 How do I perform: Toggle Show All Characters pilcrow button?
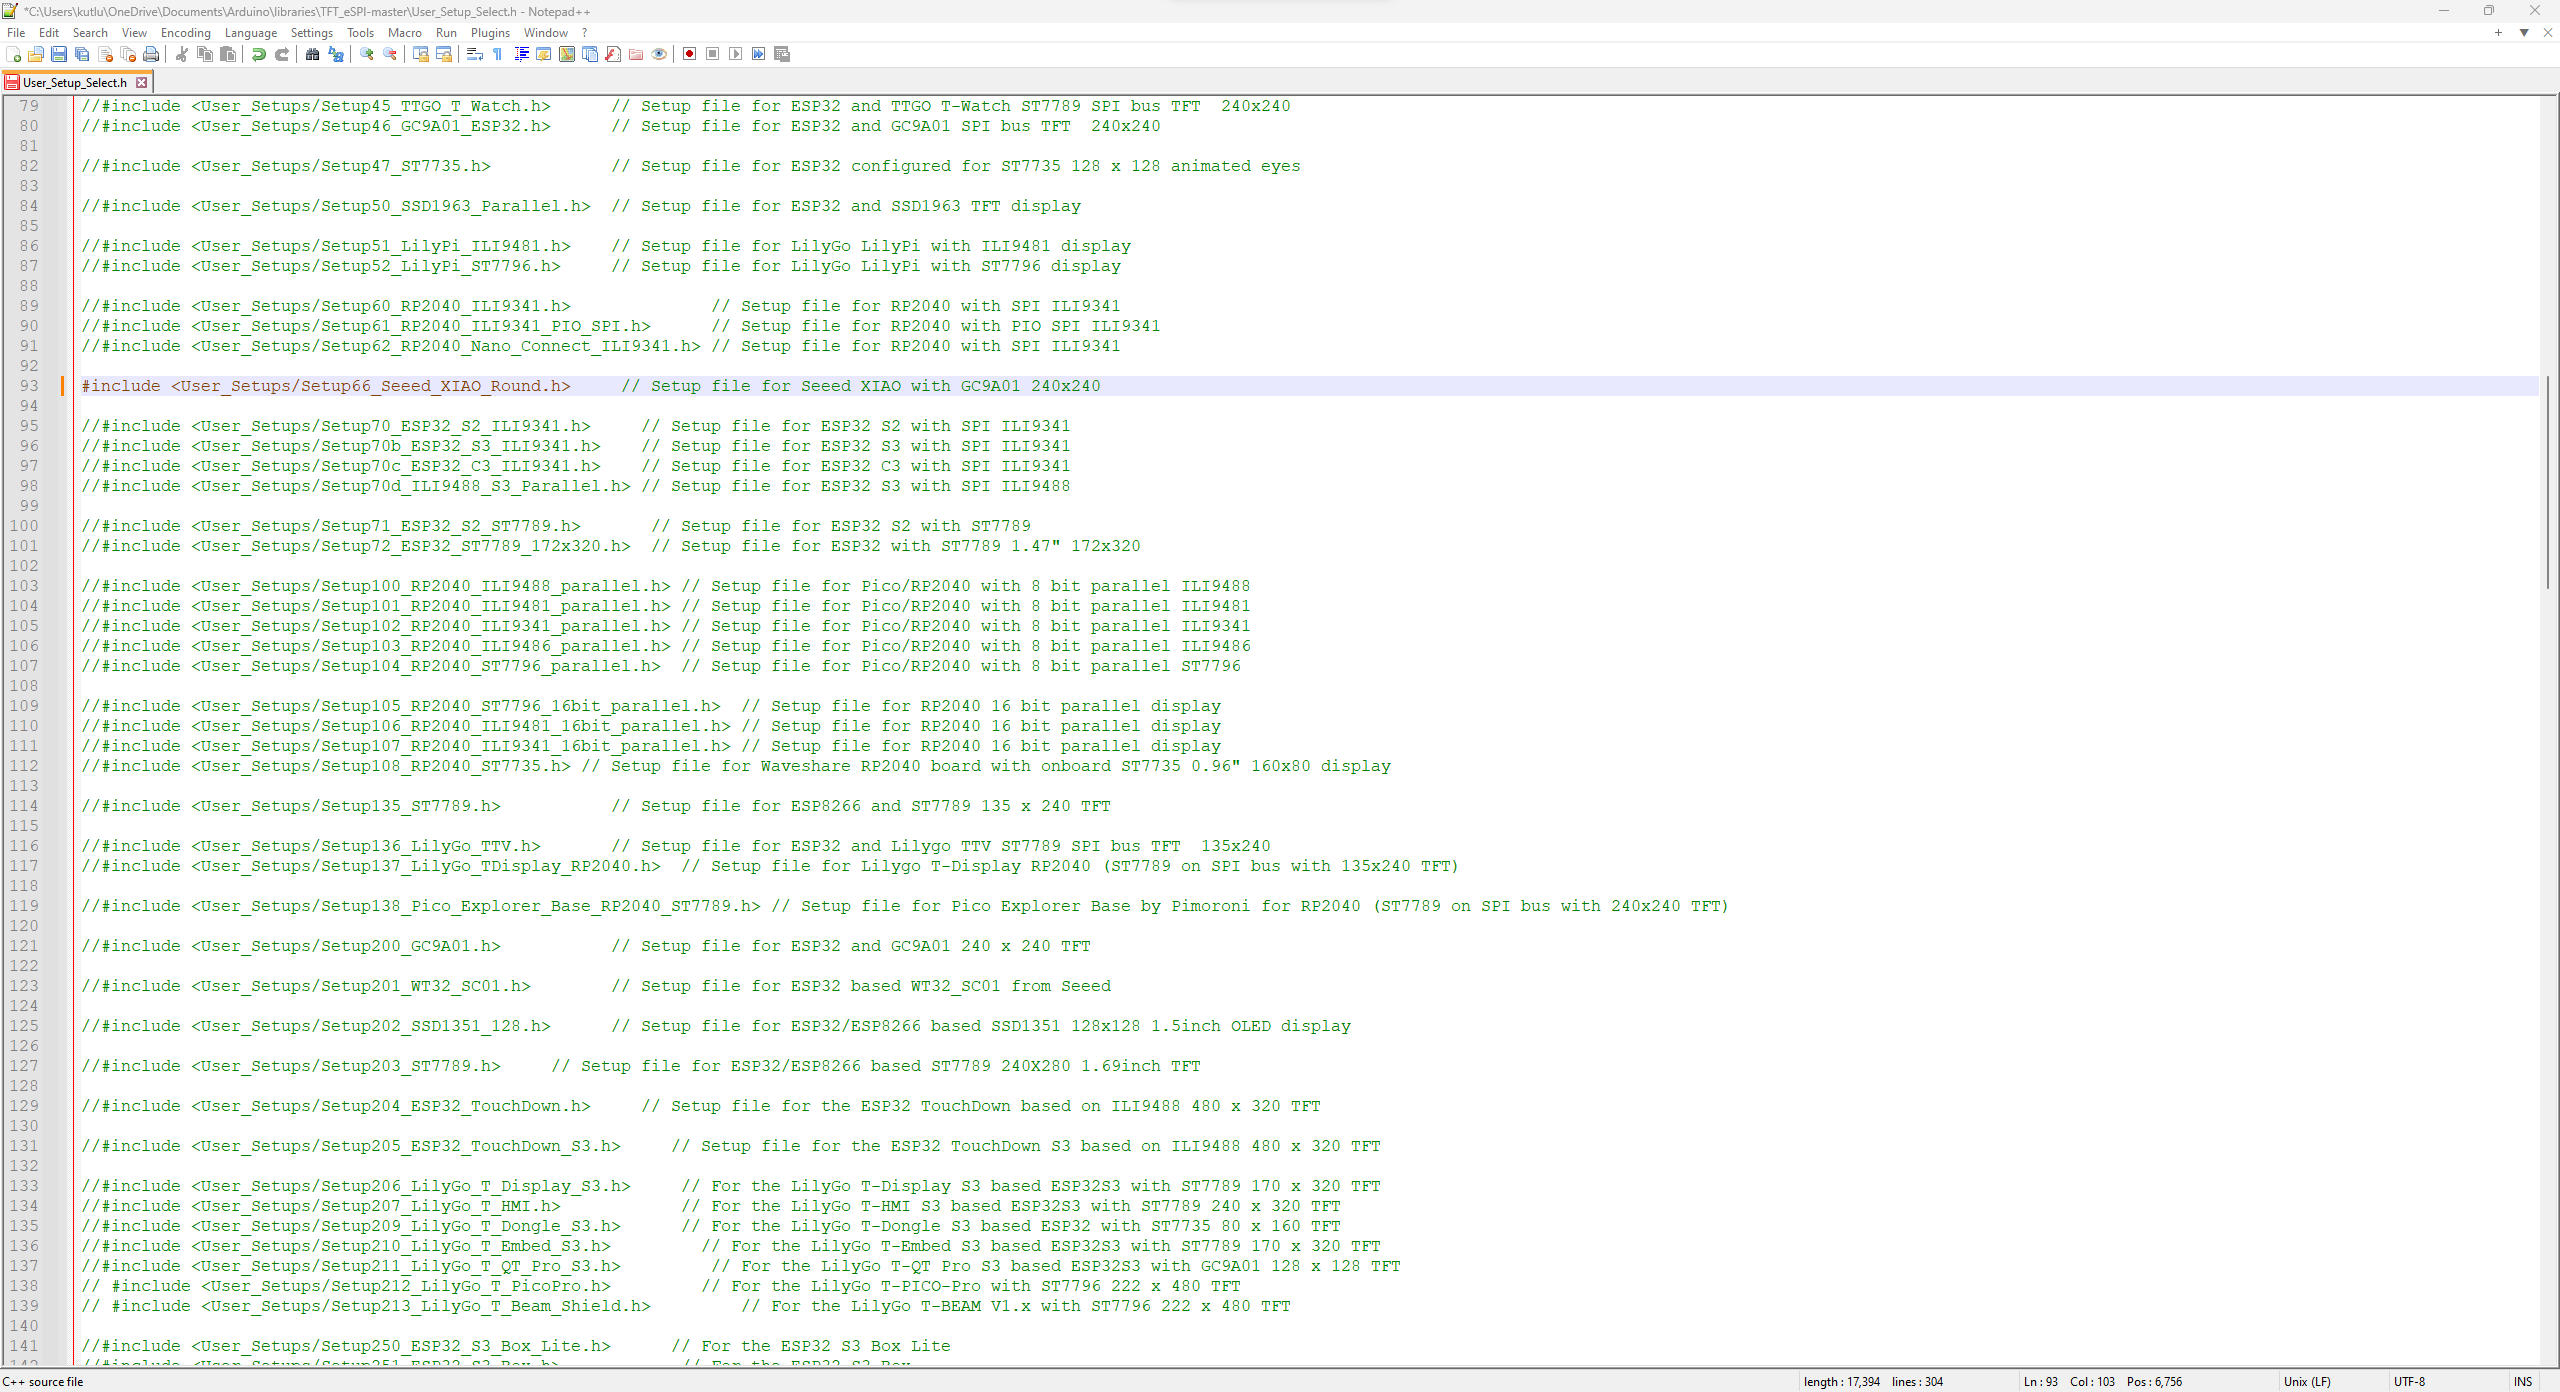point(498,54)
